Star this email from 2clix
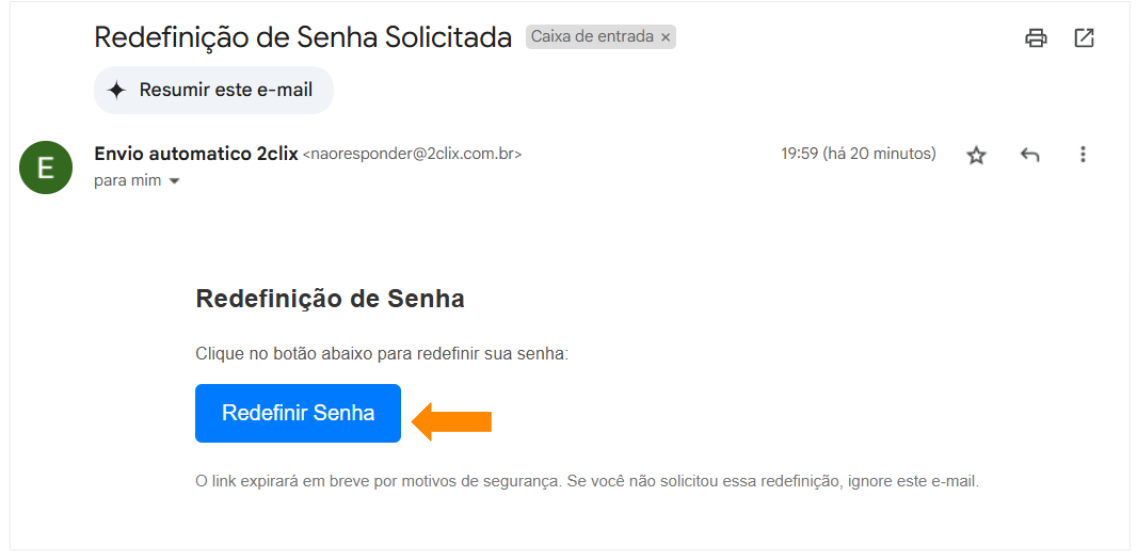 coord(976,155)
